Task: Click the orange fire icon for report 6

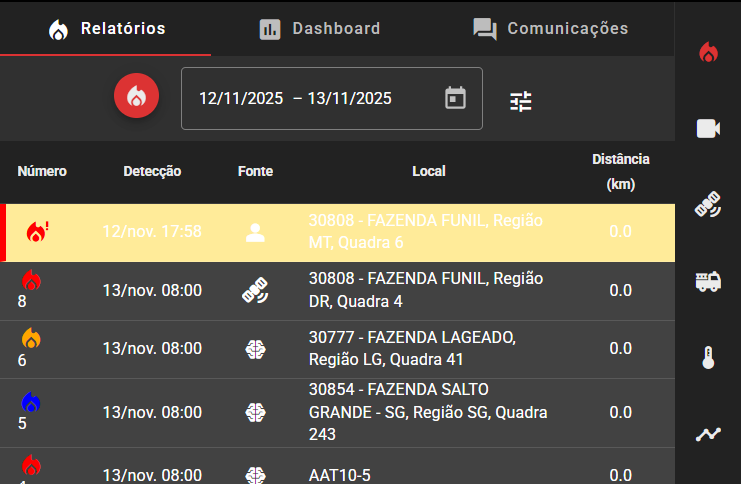Action: point(31,339)
